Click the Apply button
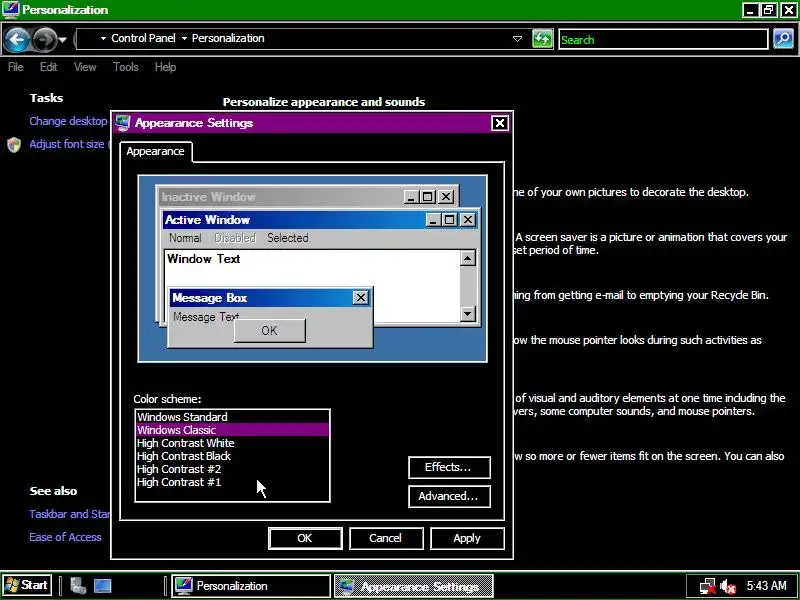 pyautogui.click(x=467, y=538)
